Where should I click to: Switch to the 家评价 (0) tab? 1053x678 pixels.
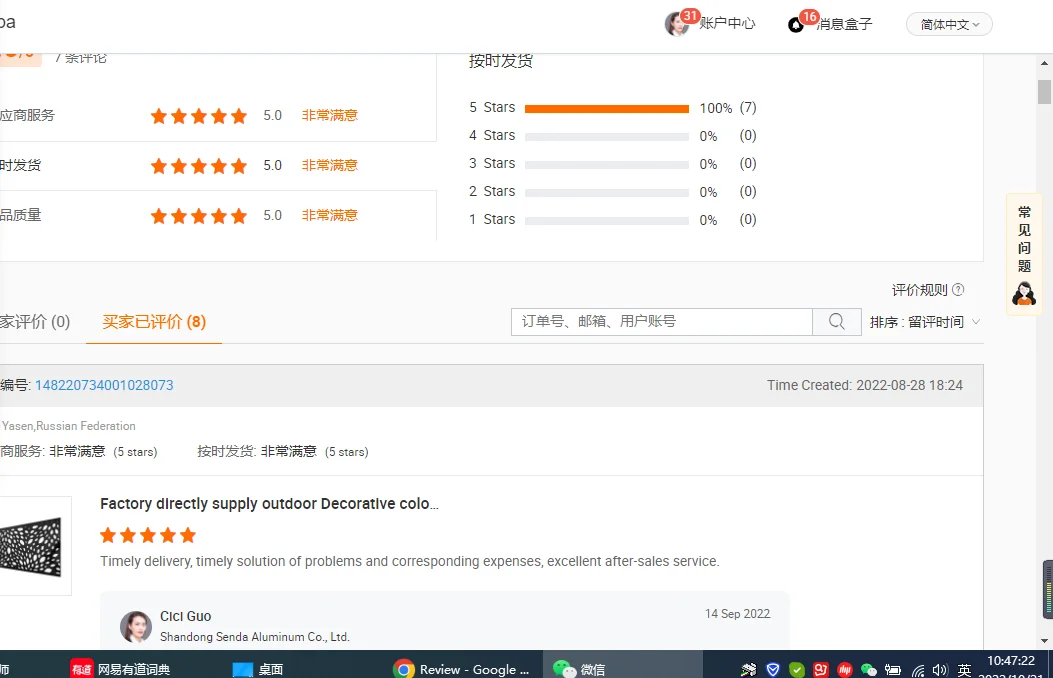[x=35, y=322]
